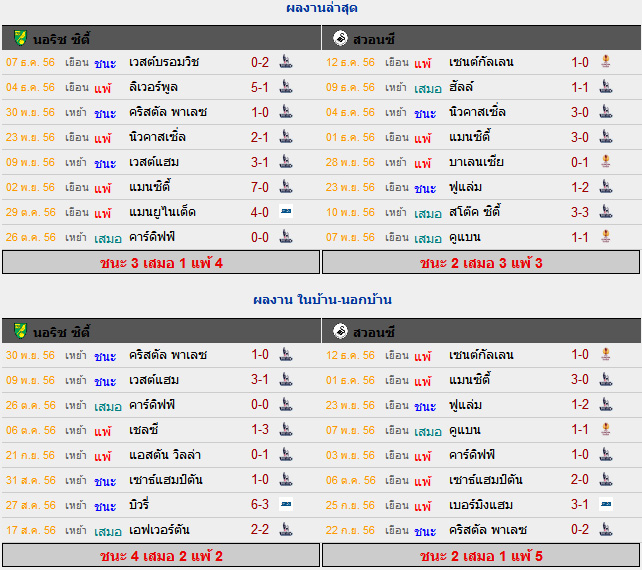Click league icon in นิวคาสเซิ่ล 2-1 row

point(286,136)
